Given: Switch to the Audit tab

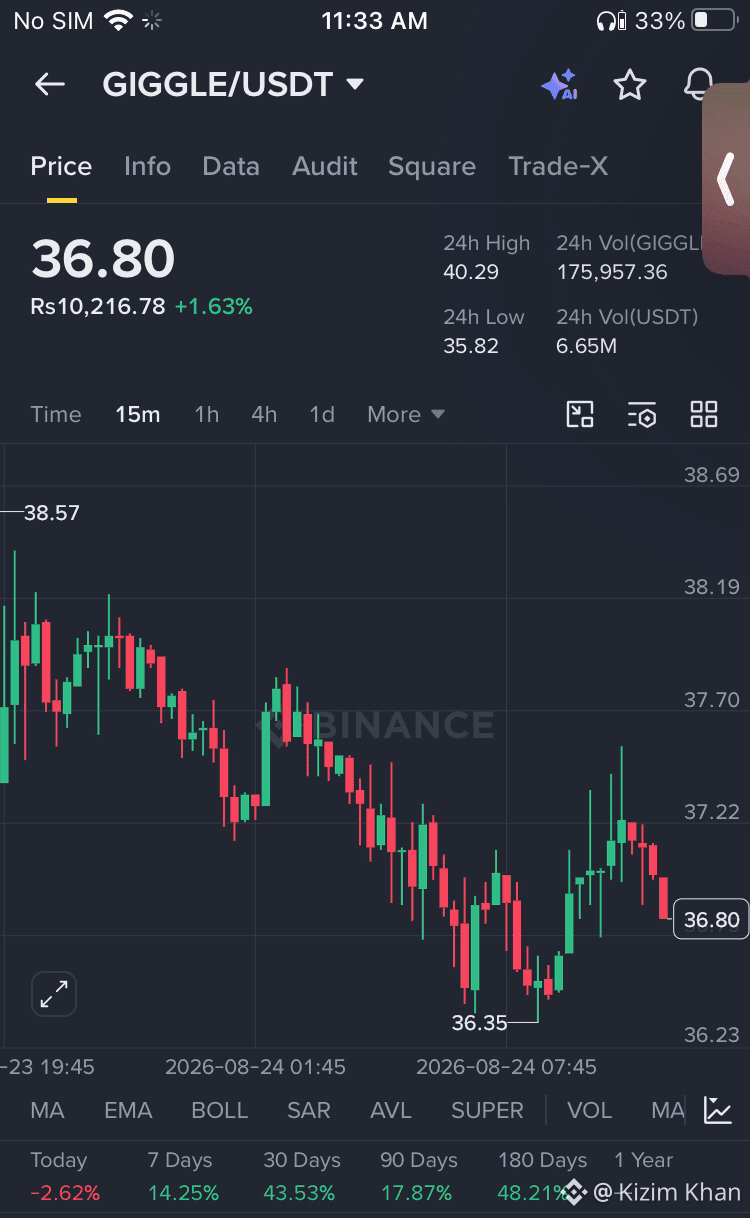Looking at the screenshot, I should pos(325,166).
